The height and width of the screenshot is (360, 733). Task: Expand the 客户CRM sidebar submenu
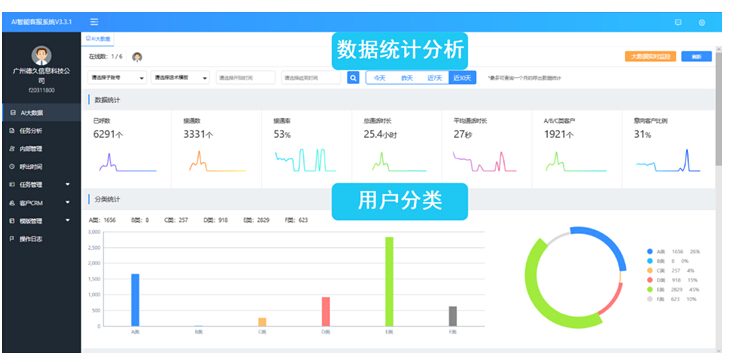click(41, 203)
